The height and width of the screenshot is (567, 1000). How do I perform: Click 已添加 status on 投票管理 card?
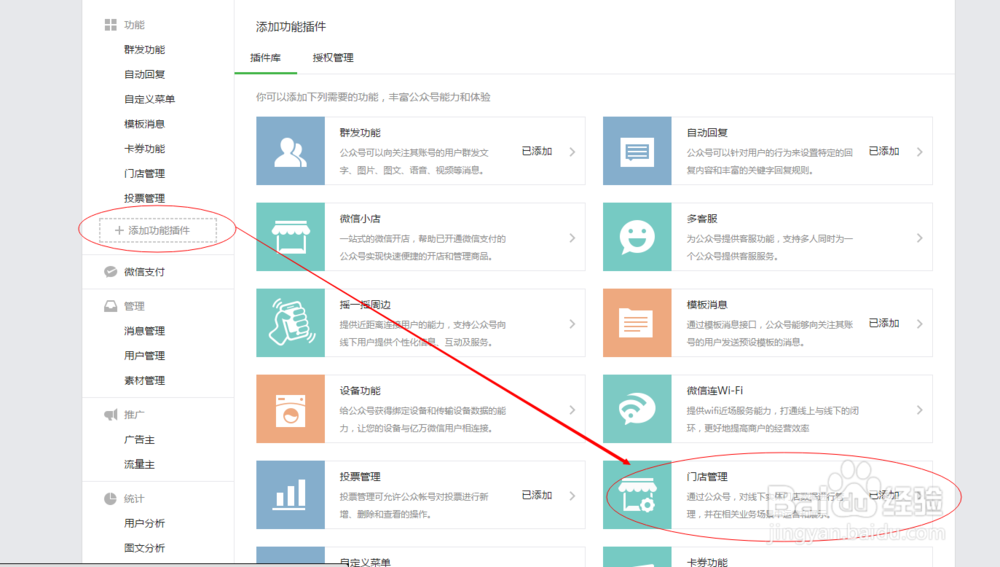537,495
